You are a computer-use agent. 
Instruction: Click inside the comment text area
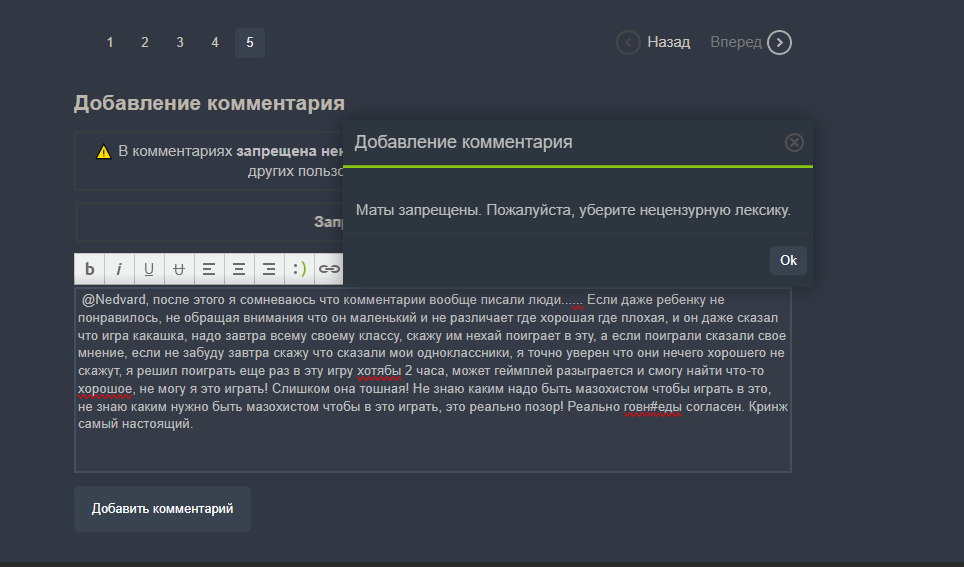tap(432, 450)
